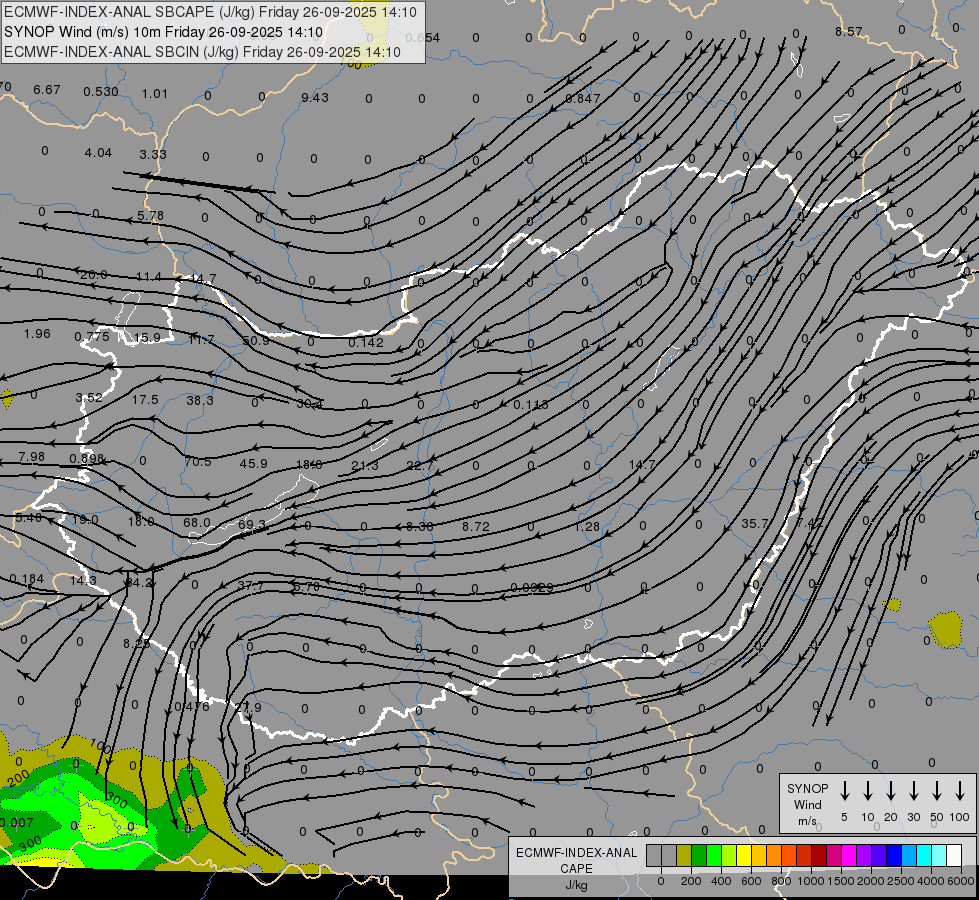Image resolution: width=979 pixels, height=900 pixels.
Task: Click the 5 m/s wind arrow in legend
Action: (845, 791)
